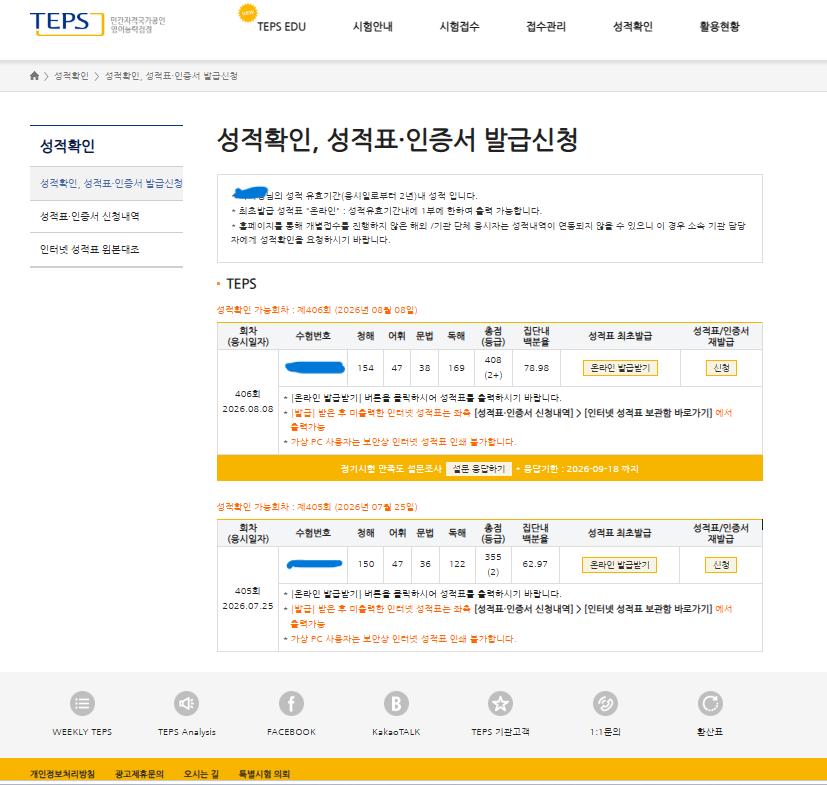Select sidebar item 인터넷 성적표 원본대조
Screen dimensions: 827x785
click(x=107, y=250)
